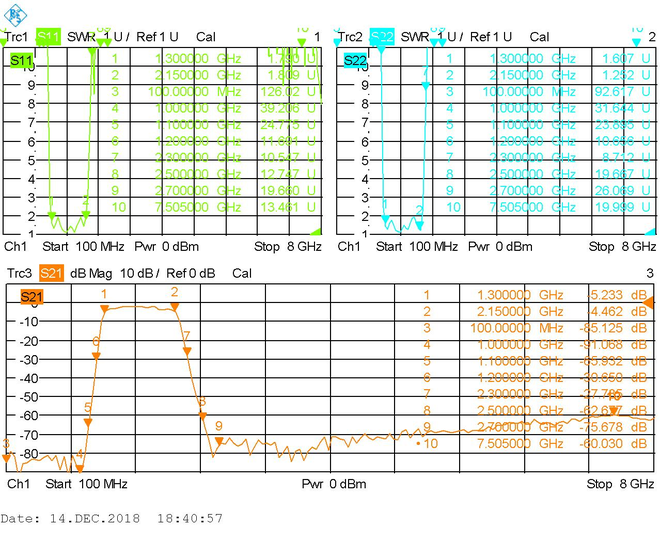Click the highlighted S22 label in Trc2 header

(x=382, y=37)
